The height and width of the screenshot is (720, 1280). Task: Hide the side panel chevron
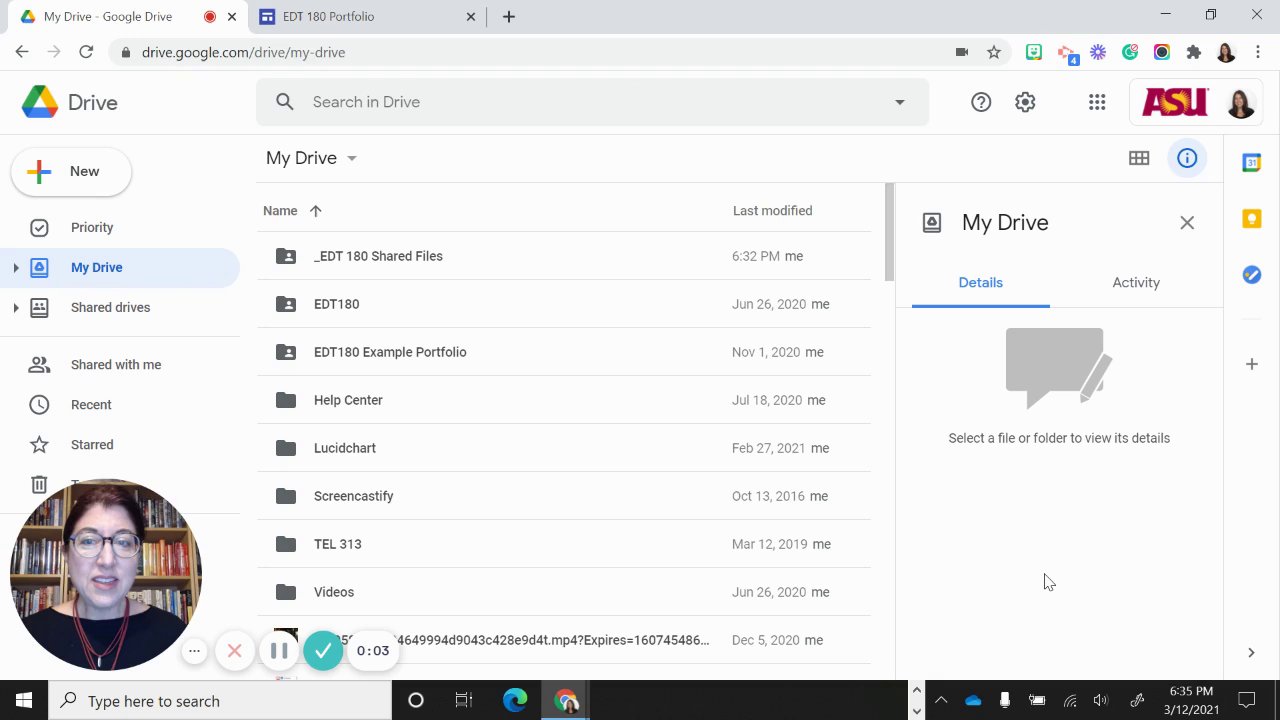point(1251,652)
